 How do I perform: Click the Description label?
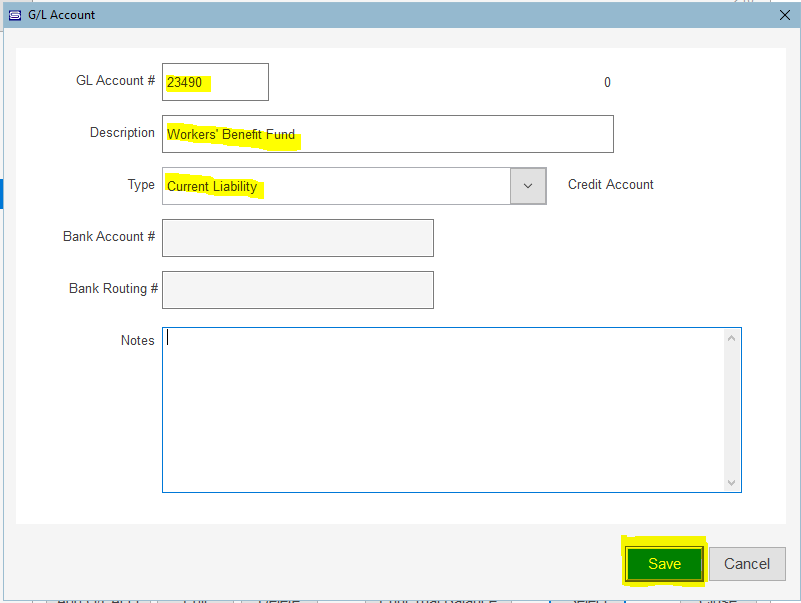pos(122,133)
